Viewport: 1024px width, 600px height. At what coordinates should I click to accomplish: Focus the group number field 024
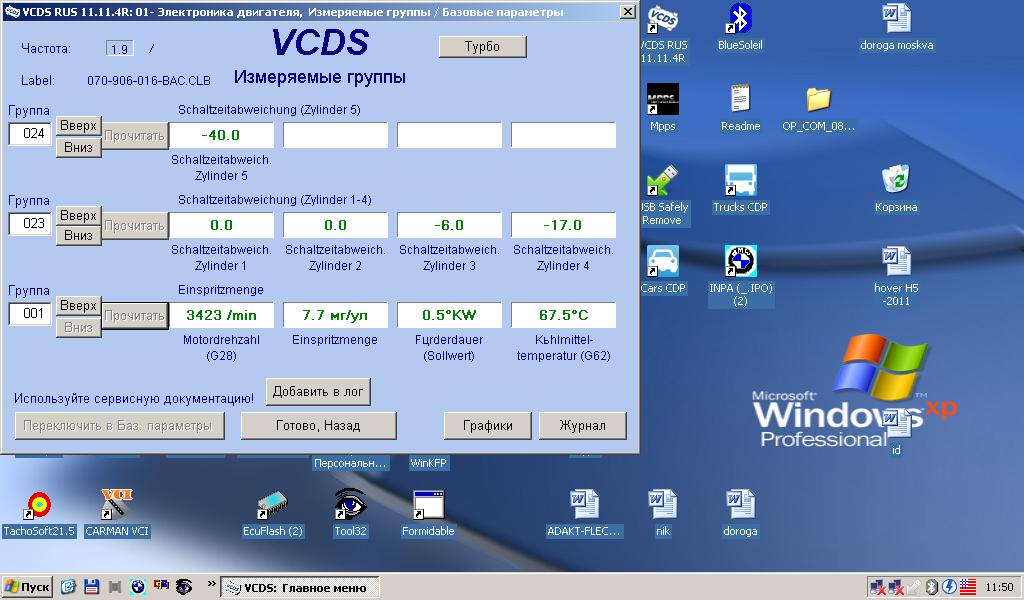coord(30,134)
